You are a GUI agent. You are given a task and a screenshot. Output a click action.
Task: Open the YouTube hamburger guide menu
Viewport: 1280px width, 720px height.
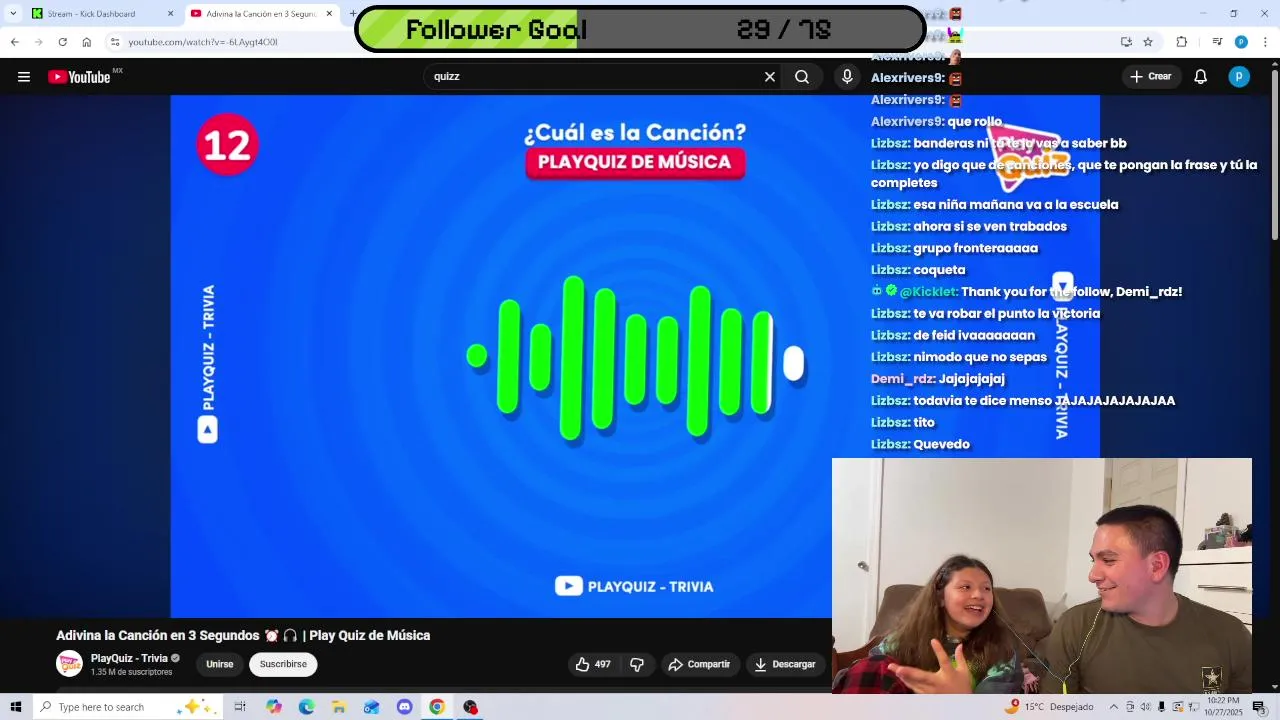point(24,77)
